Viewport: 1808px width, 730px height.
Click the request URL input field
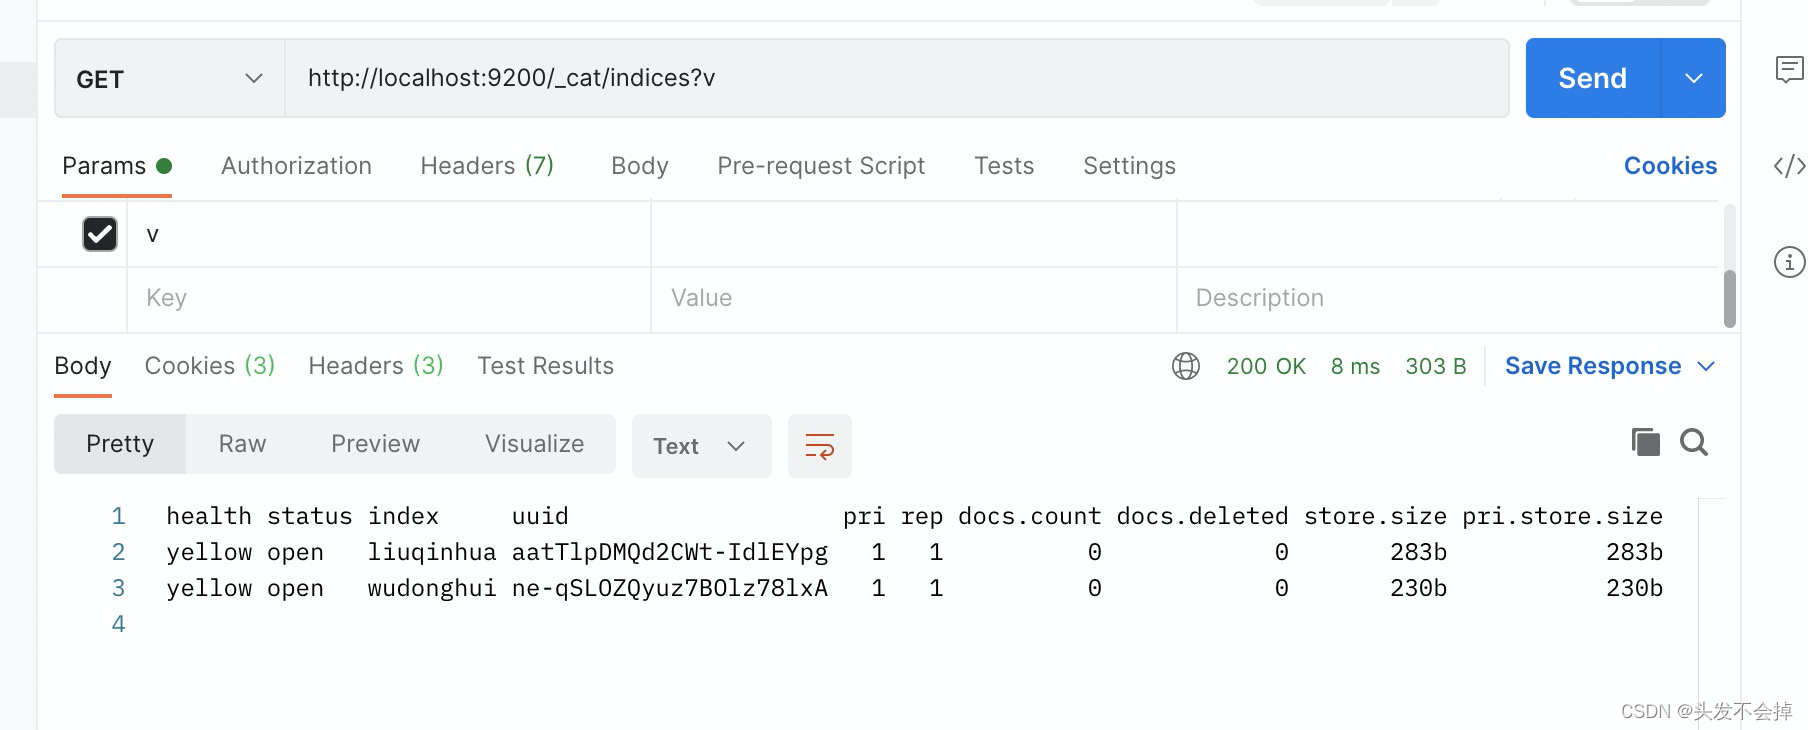click(896, 78)
